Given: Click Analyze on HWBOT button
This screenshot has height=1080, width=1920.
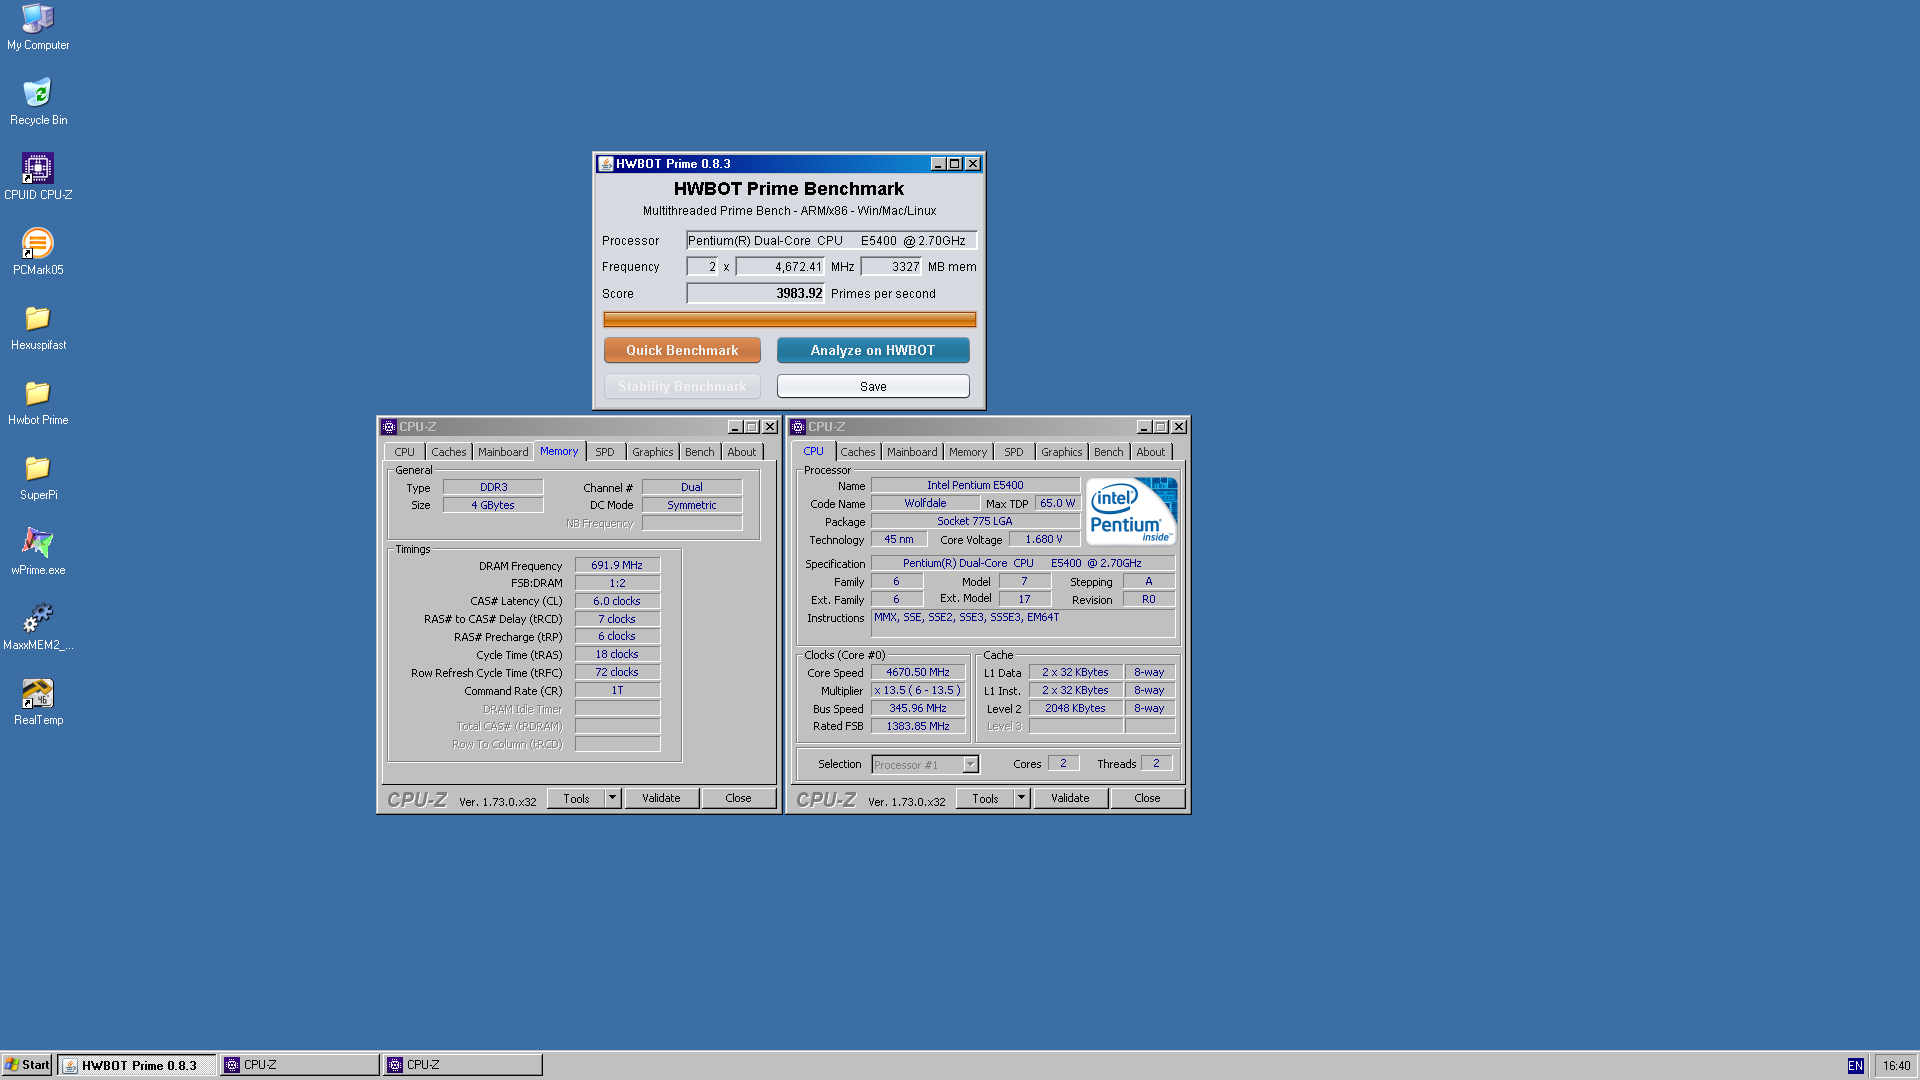Looking at the screenshot, I should tap(873, 350).
